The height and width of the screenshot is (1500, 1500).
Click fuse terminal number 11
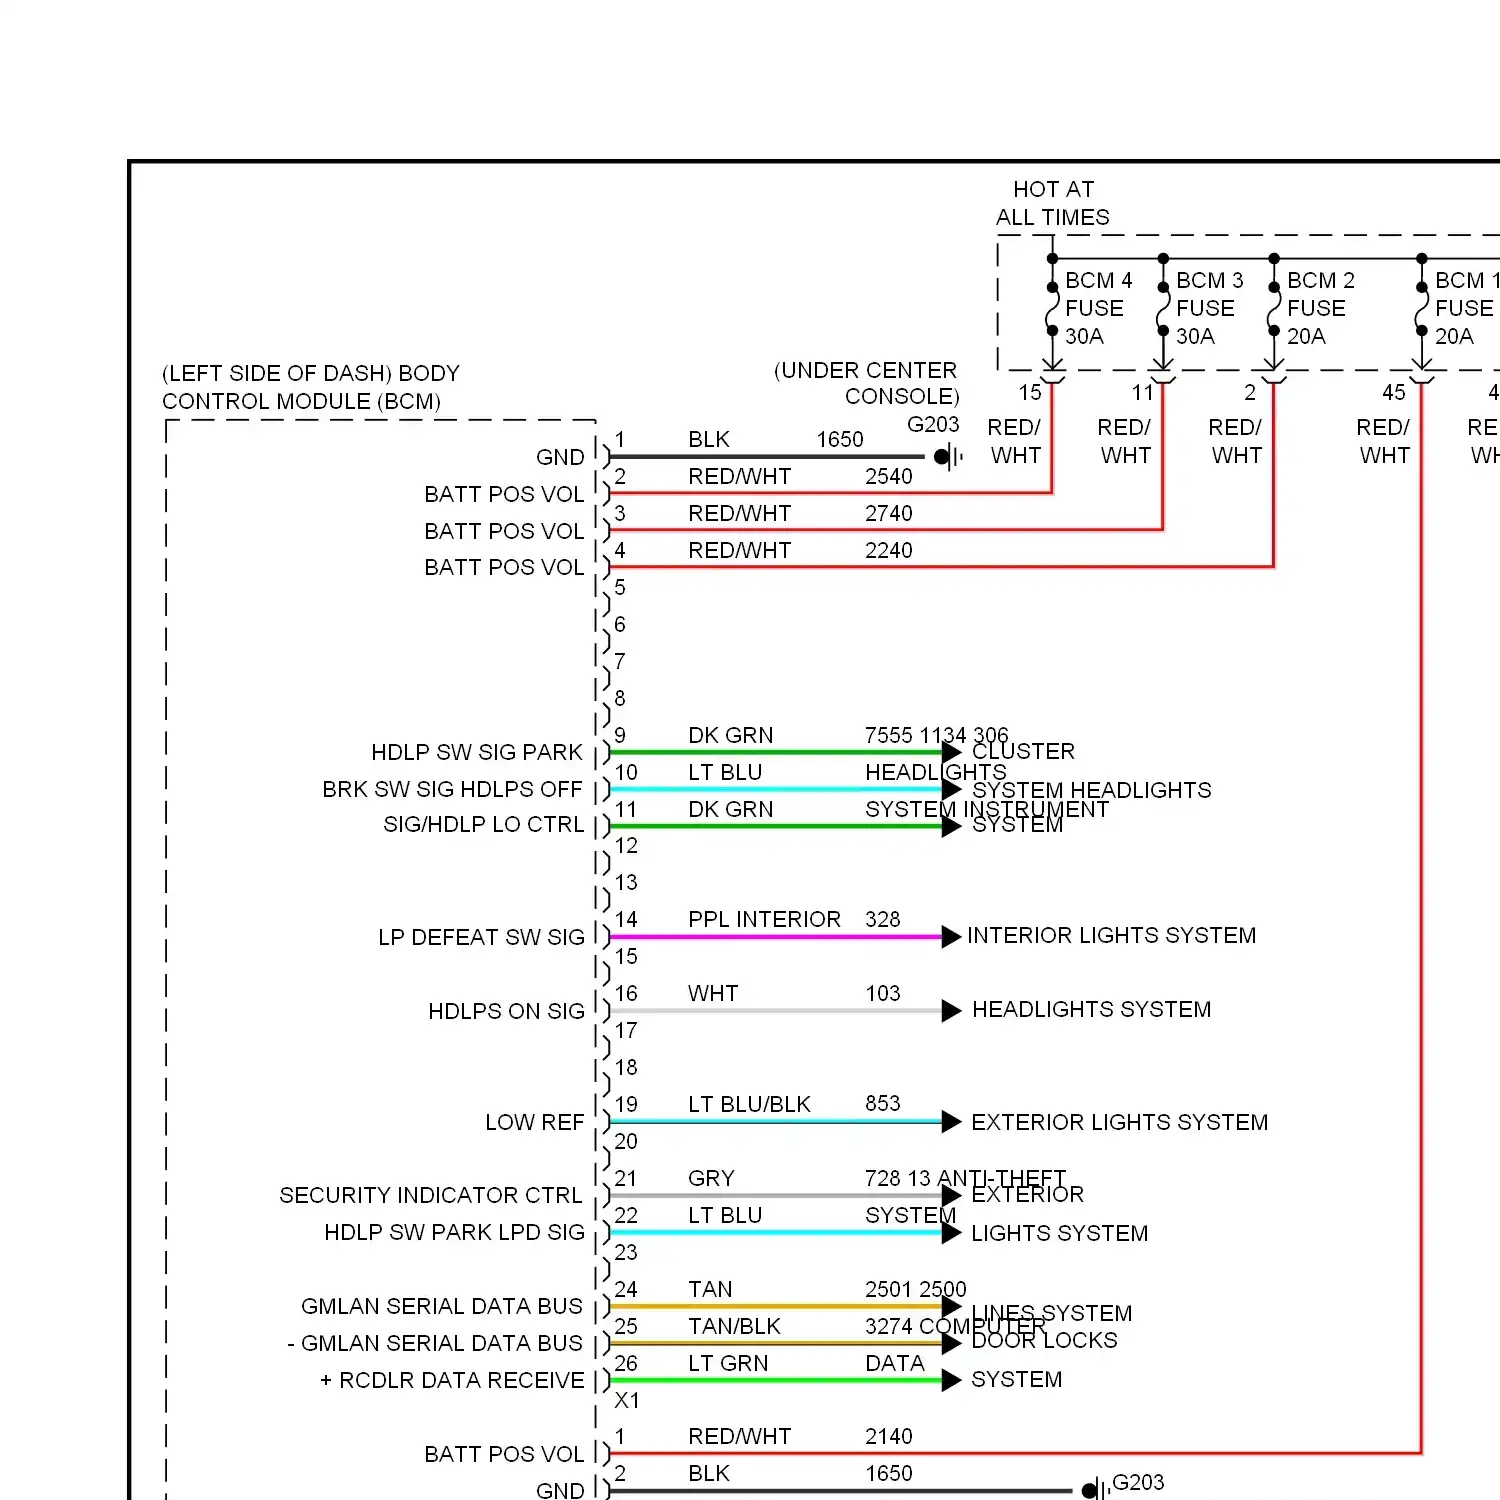(1142, 392)
